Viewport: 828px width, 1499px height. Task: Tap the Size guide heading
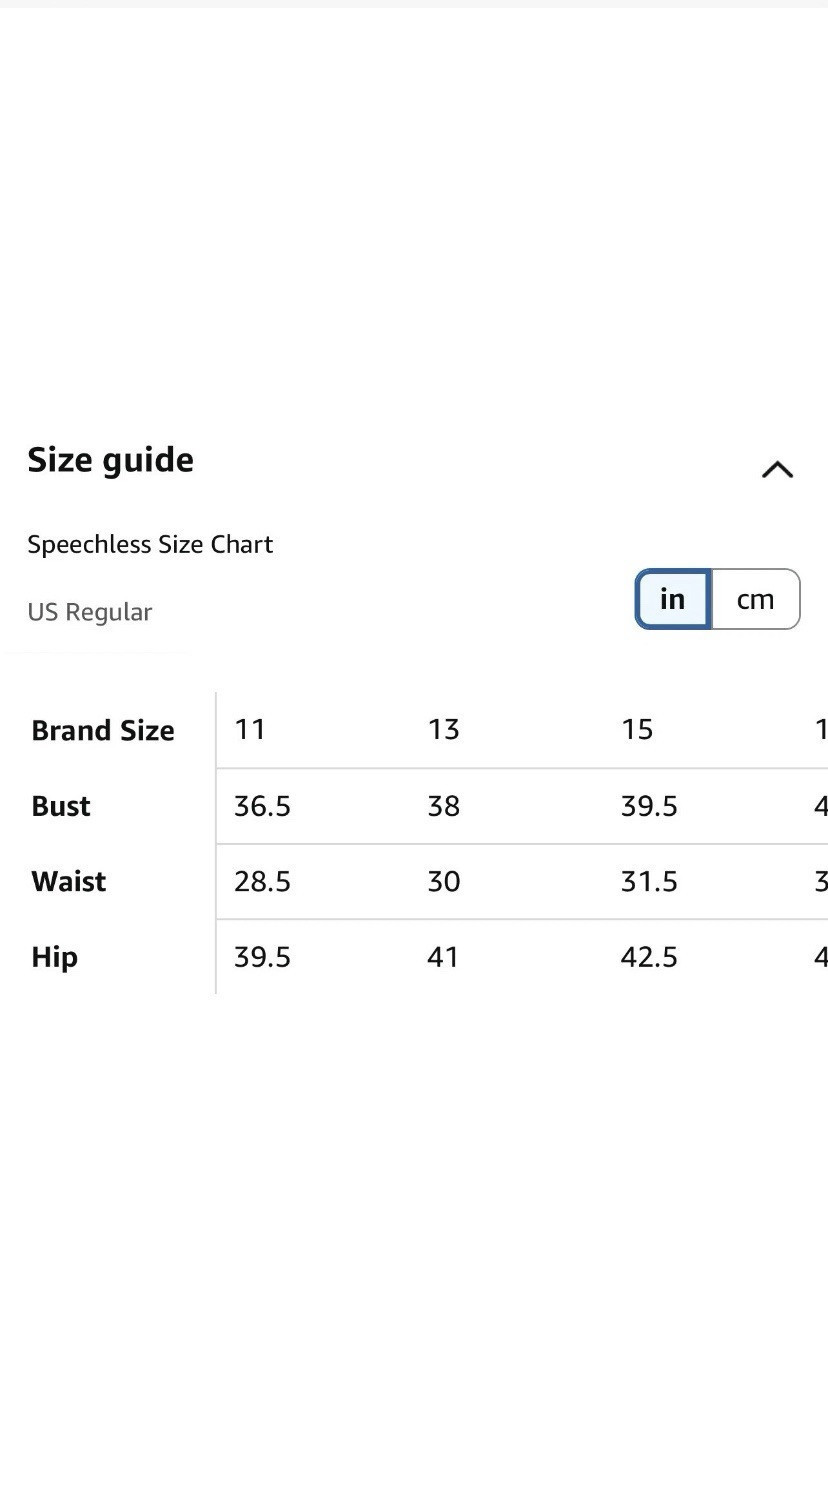point(111,460)
